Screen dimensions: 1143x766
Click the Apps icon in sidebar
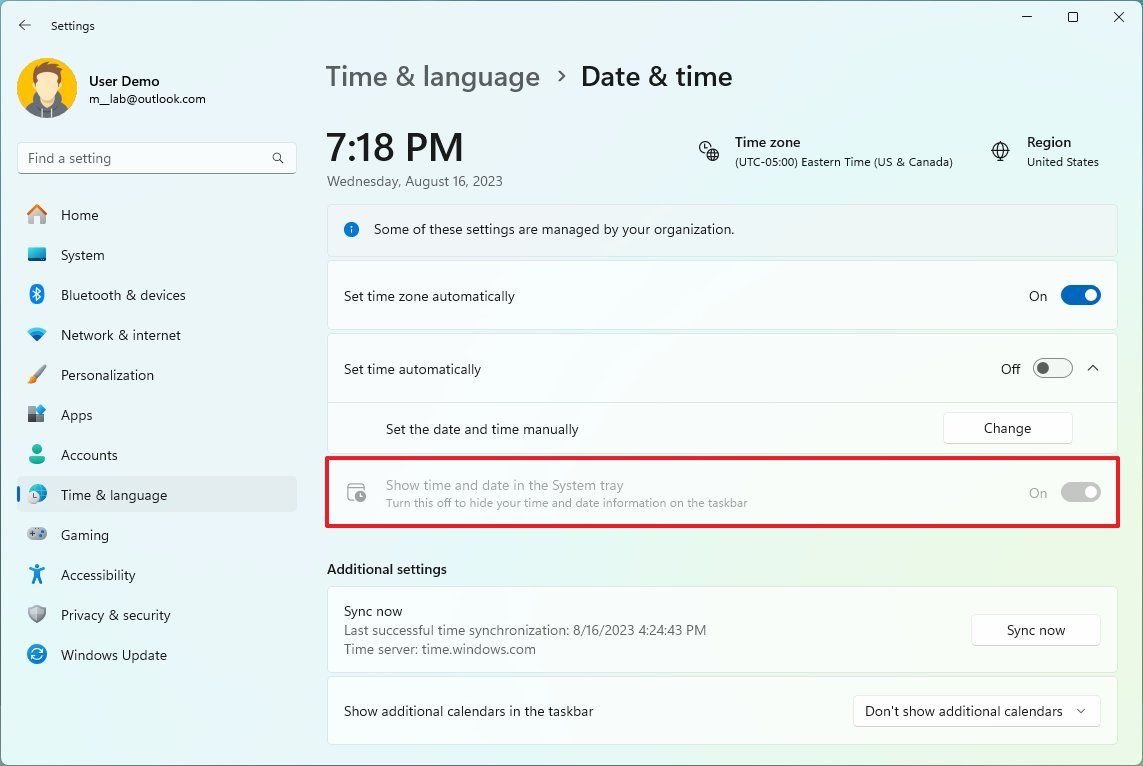(36, 414)
